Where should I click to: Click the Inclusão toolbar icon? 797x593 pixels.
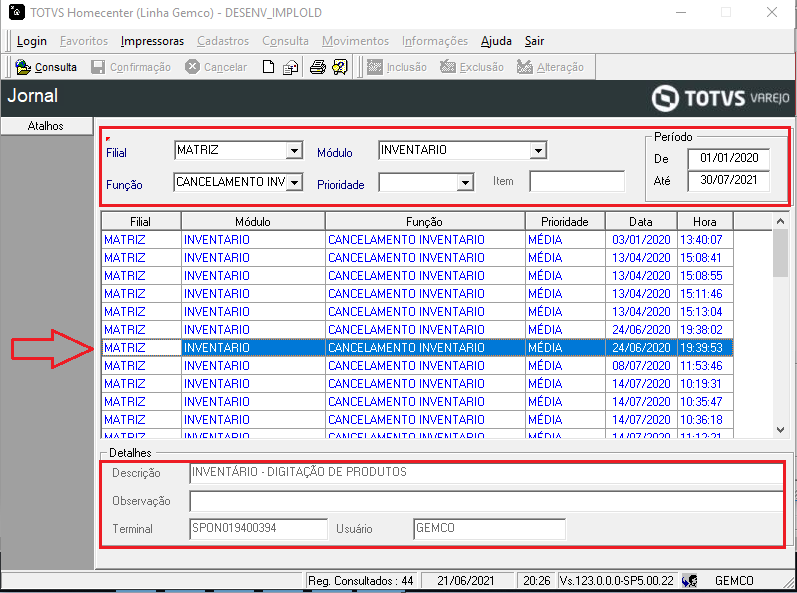[x=375, y=67]
